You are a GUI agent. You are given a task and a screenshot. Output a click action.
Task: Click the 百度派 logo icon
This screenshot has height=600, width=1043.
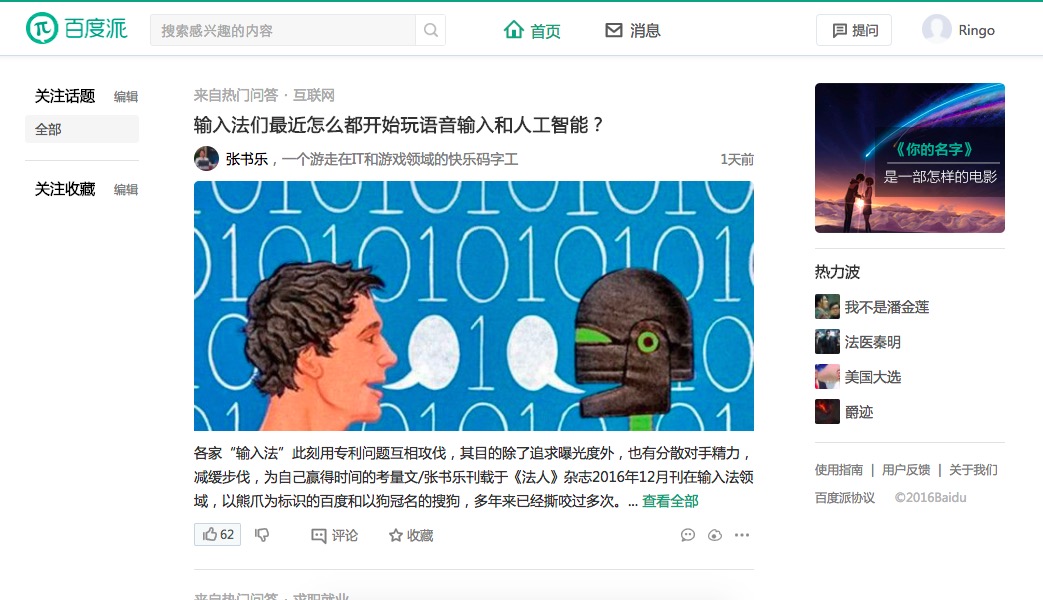tap(42, 29)
